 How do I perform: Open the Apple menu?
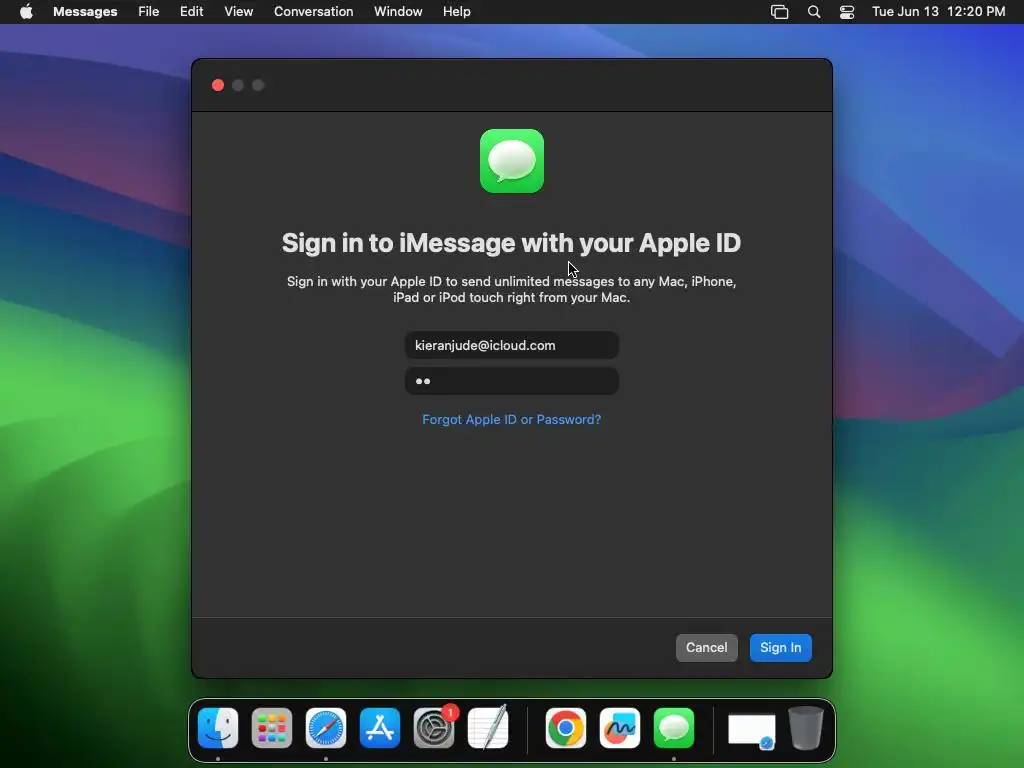click(26, 11)
